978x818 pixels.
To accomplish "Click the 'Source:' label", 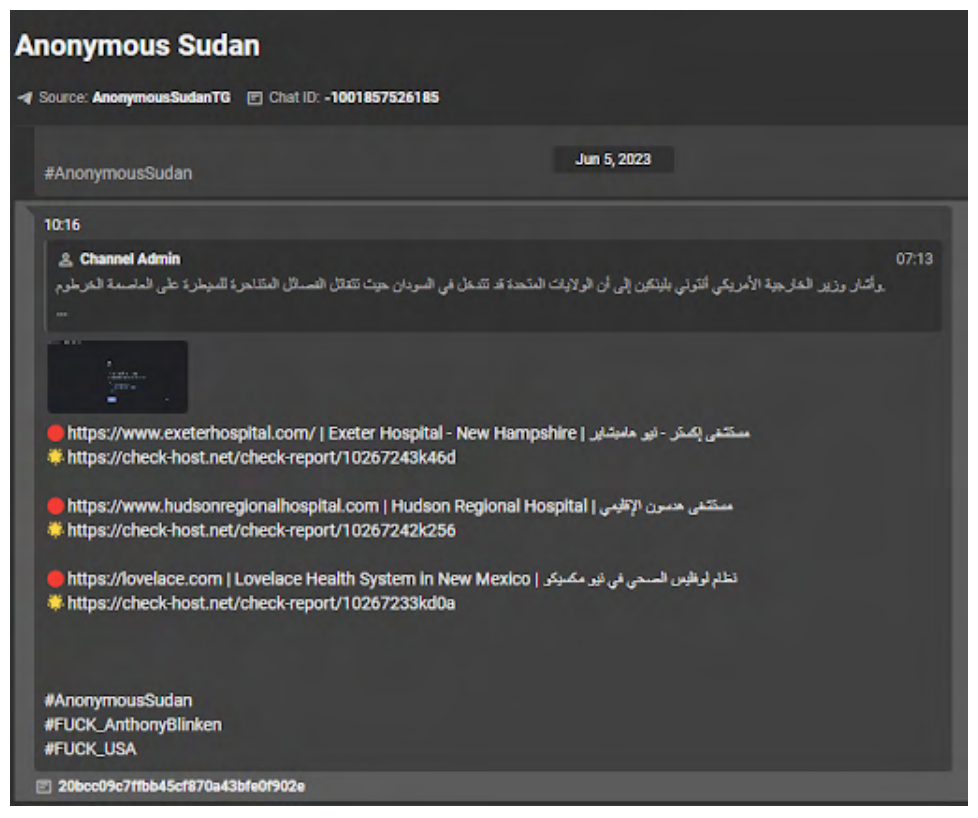I will point(63,98).
